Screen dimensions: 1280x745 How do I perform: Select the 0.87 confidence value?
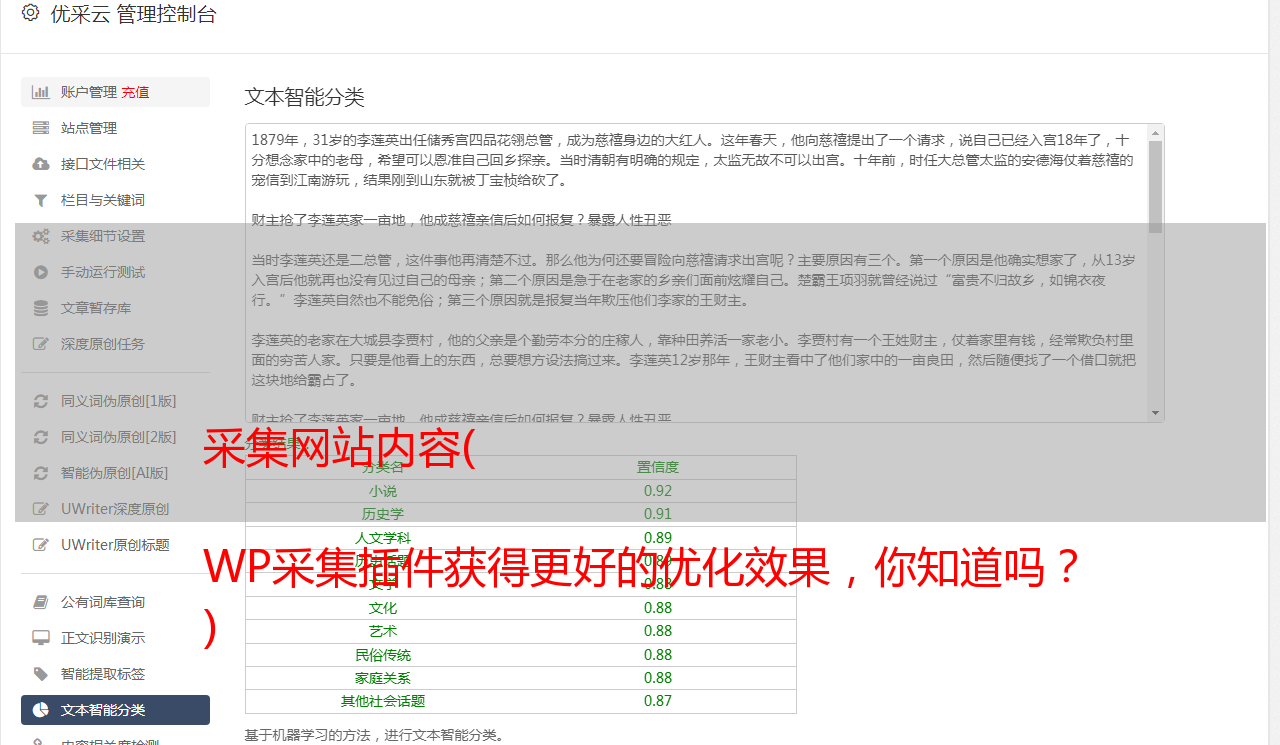coord(658,701)
